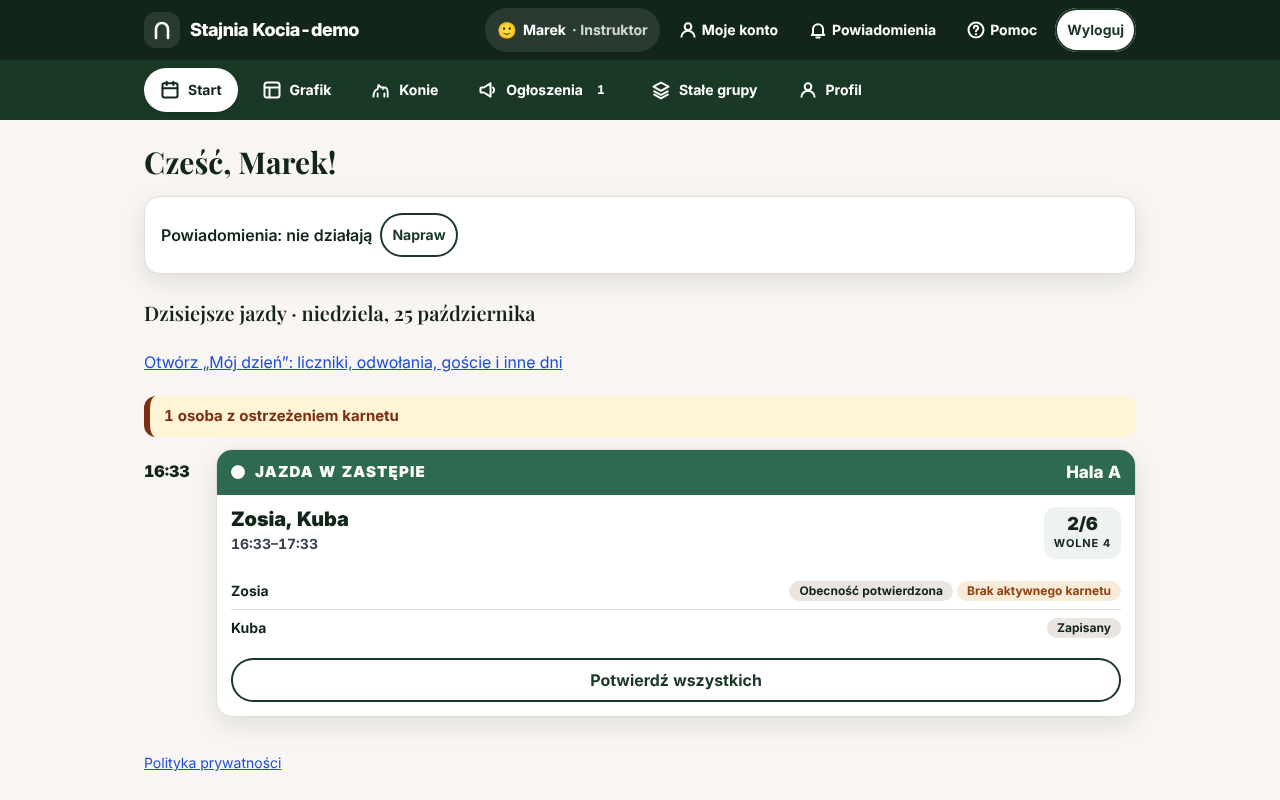
Task: Click participant name Kuba in the list
Action: [x=249, y=628]
